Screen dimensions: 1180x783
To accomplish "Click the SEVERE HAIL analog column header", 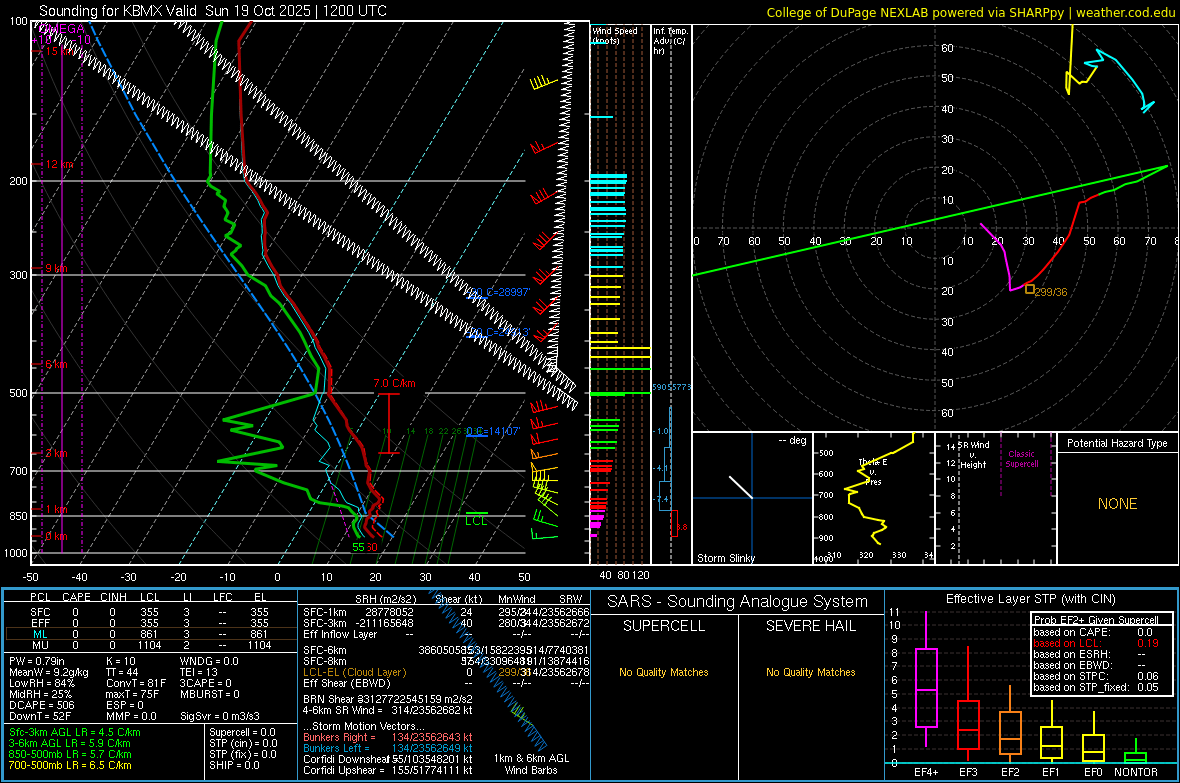I will (x=810, y=626).
